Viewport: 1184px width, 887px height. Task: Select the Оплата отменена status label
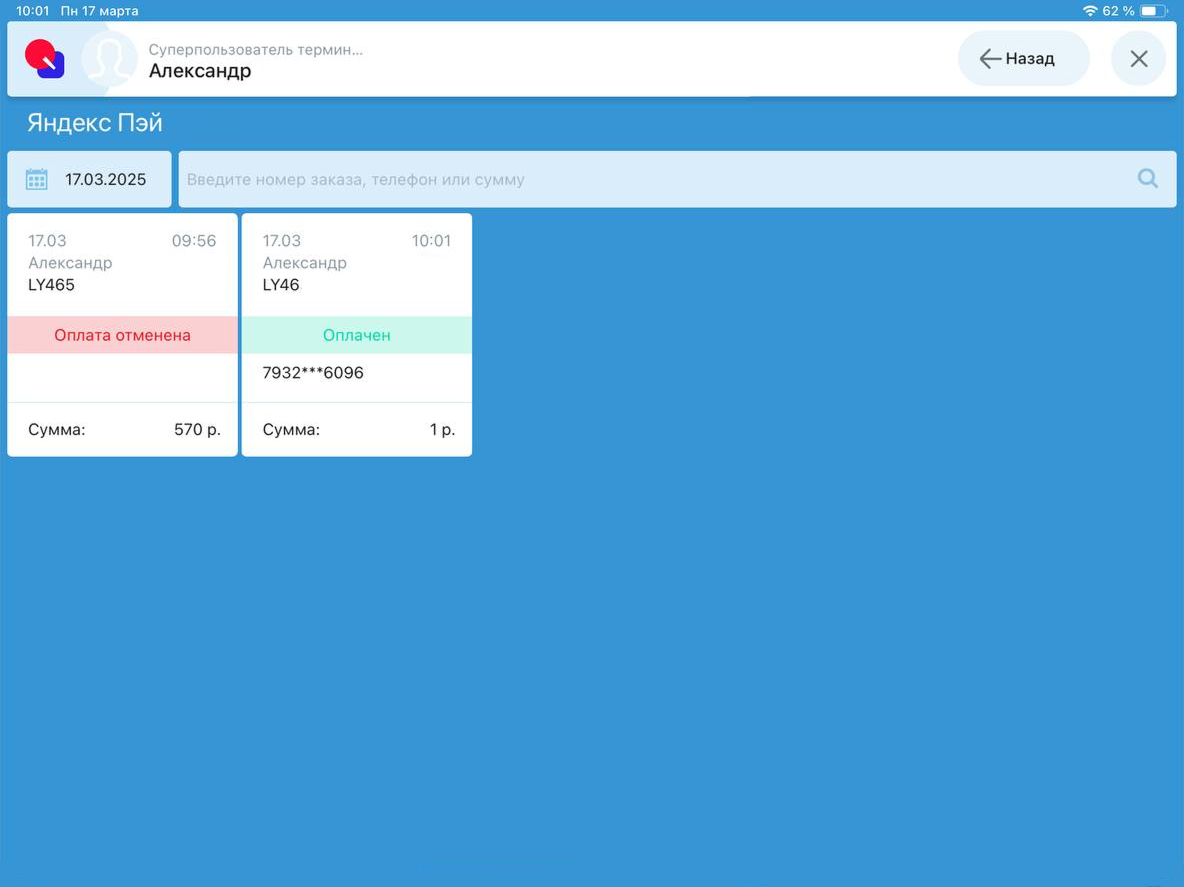click(122, 335)
